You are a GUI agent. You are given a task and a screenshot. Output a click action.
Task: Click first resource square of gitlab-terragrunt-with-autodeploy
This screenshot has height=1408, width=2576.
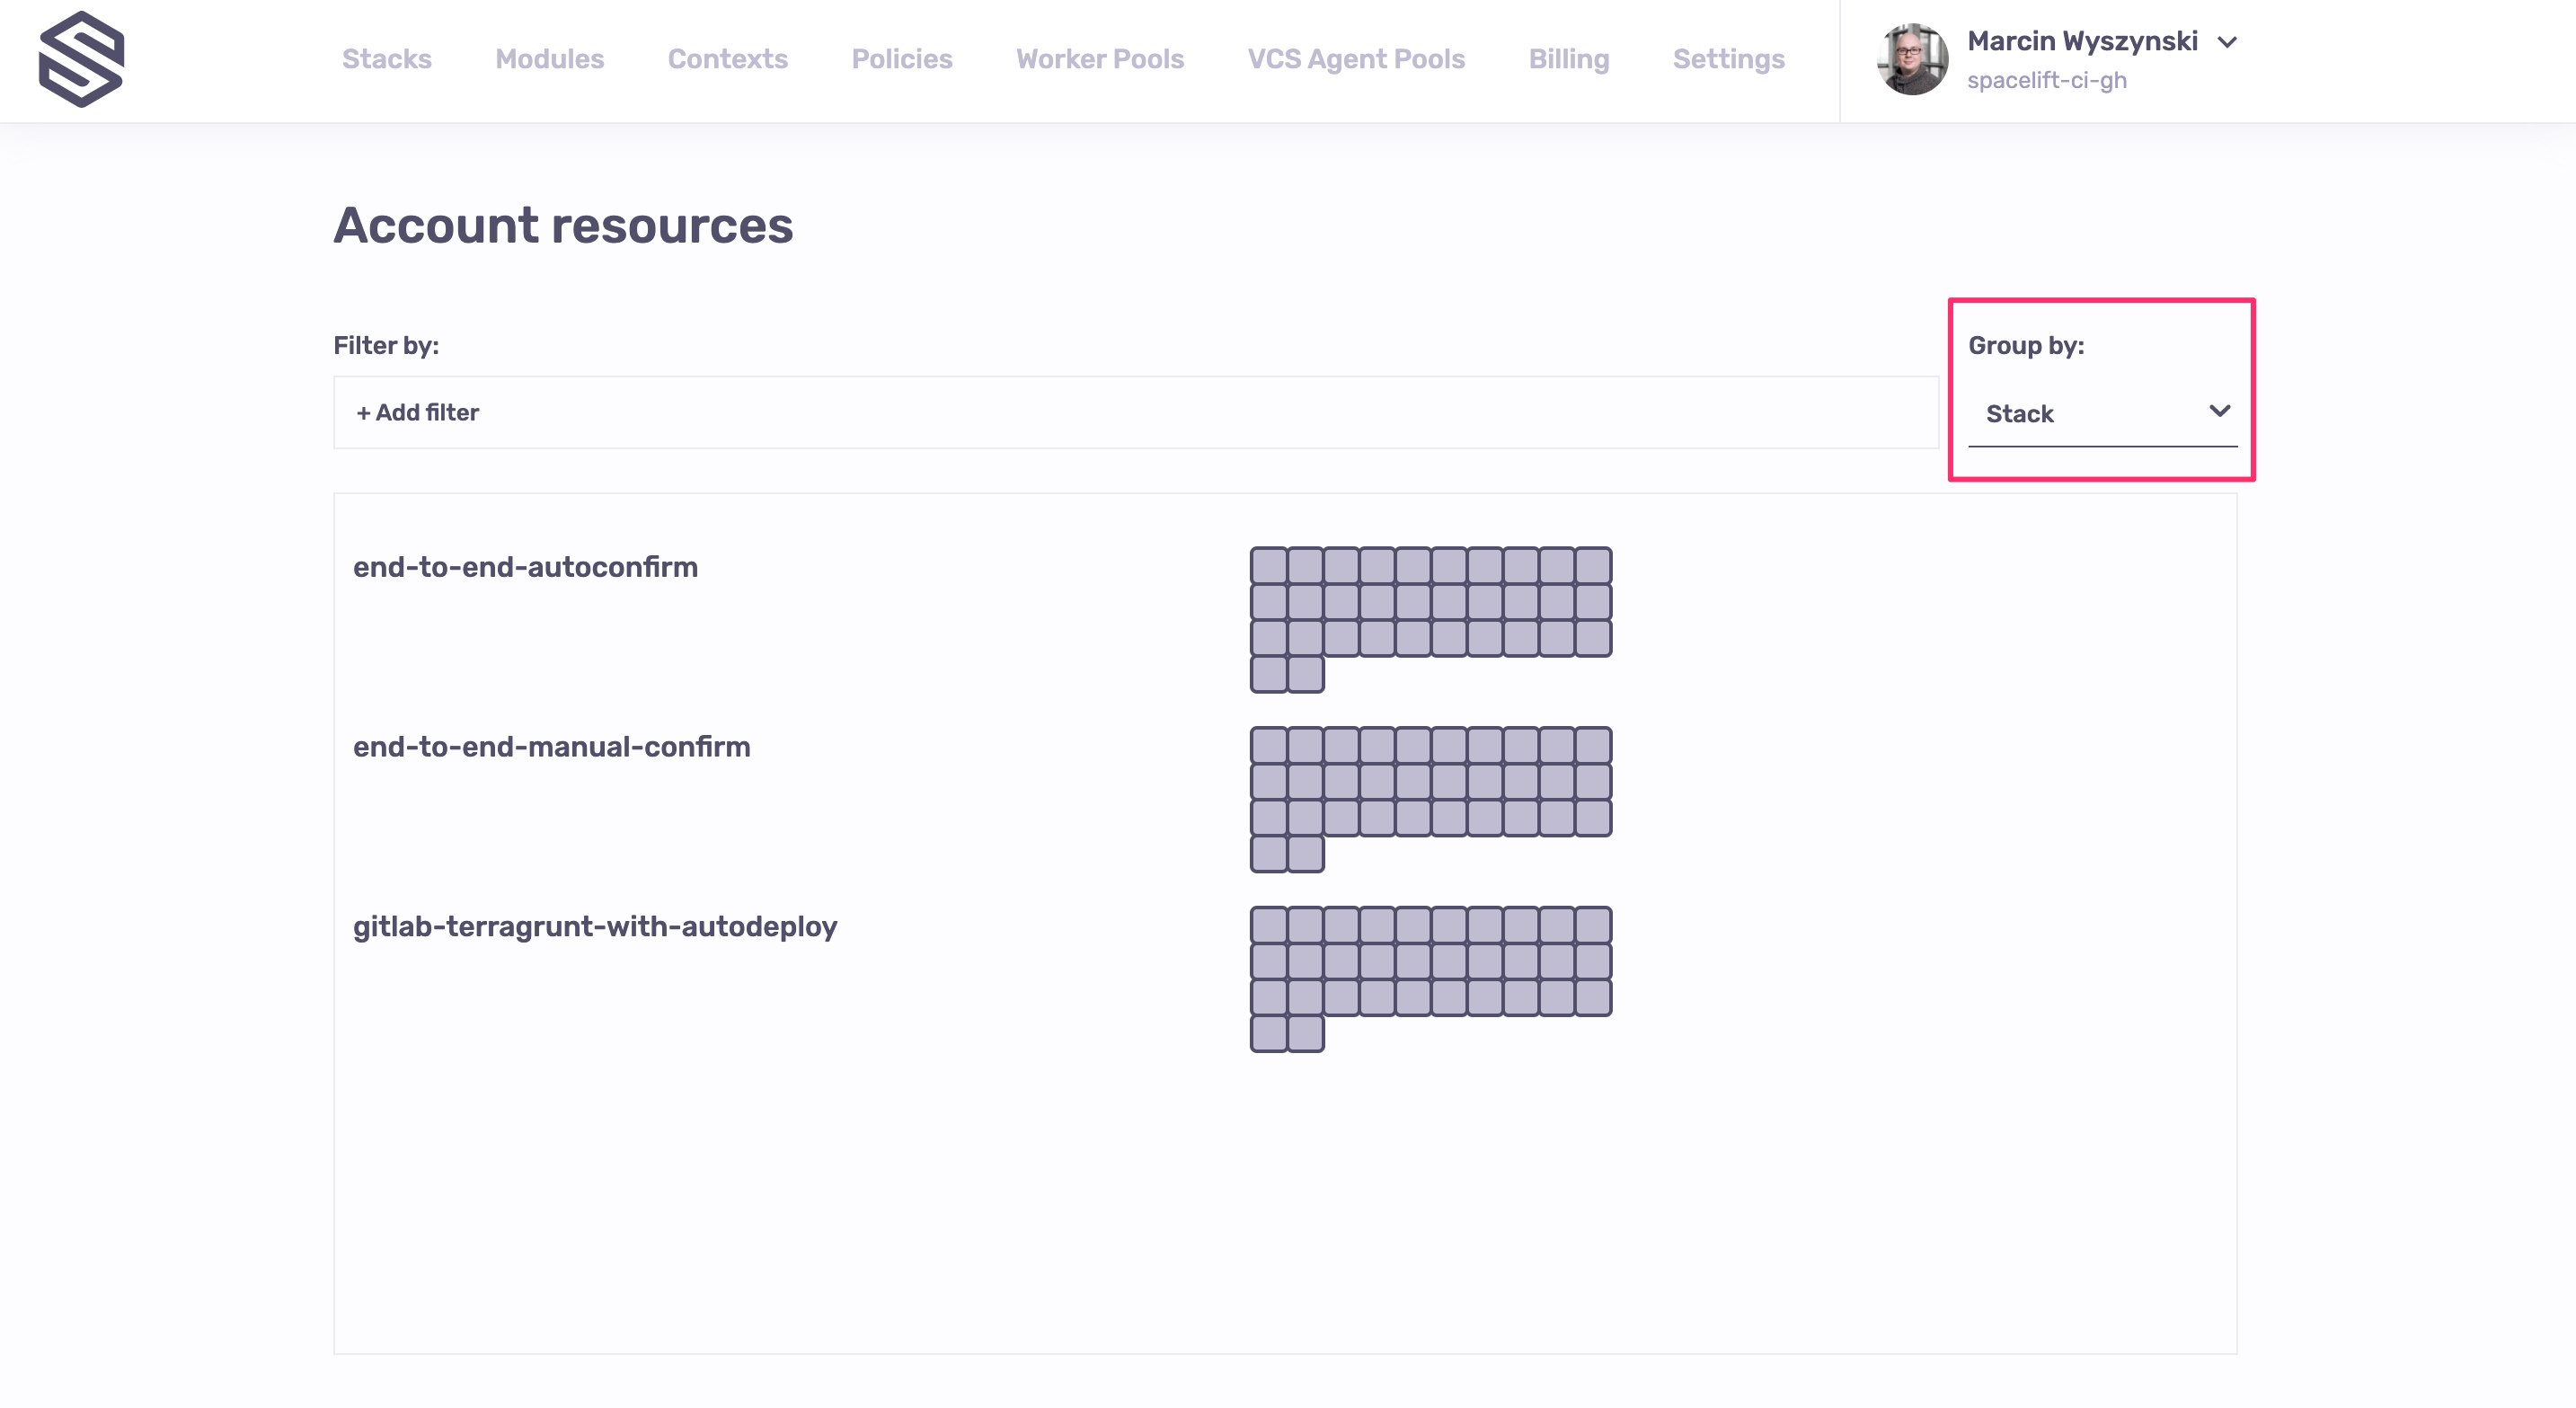1268,925
